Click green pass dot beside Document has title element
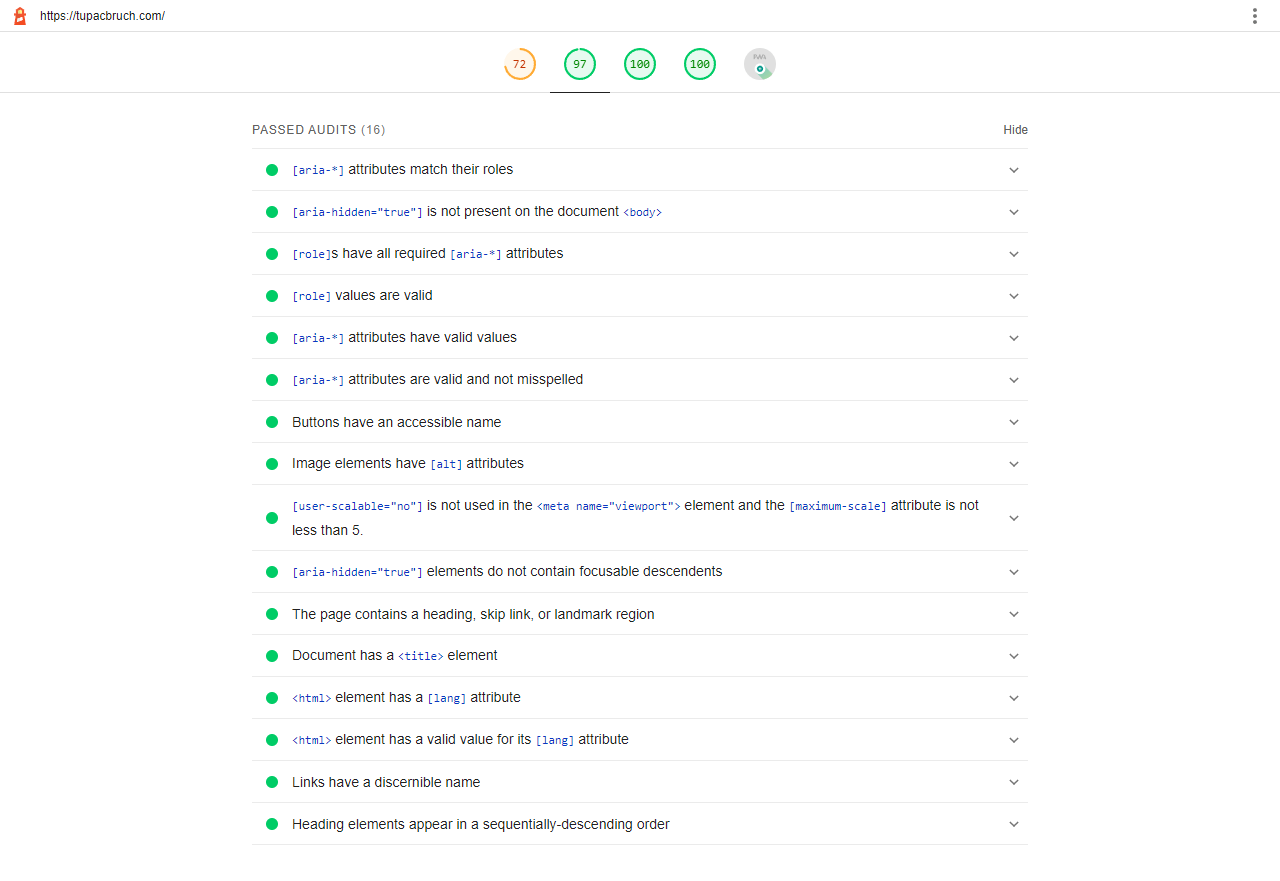1280x881 pixels. pos(272,656)
